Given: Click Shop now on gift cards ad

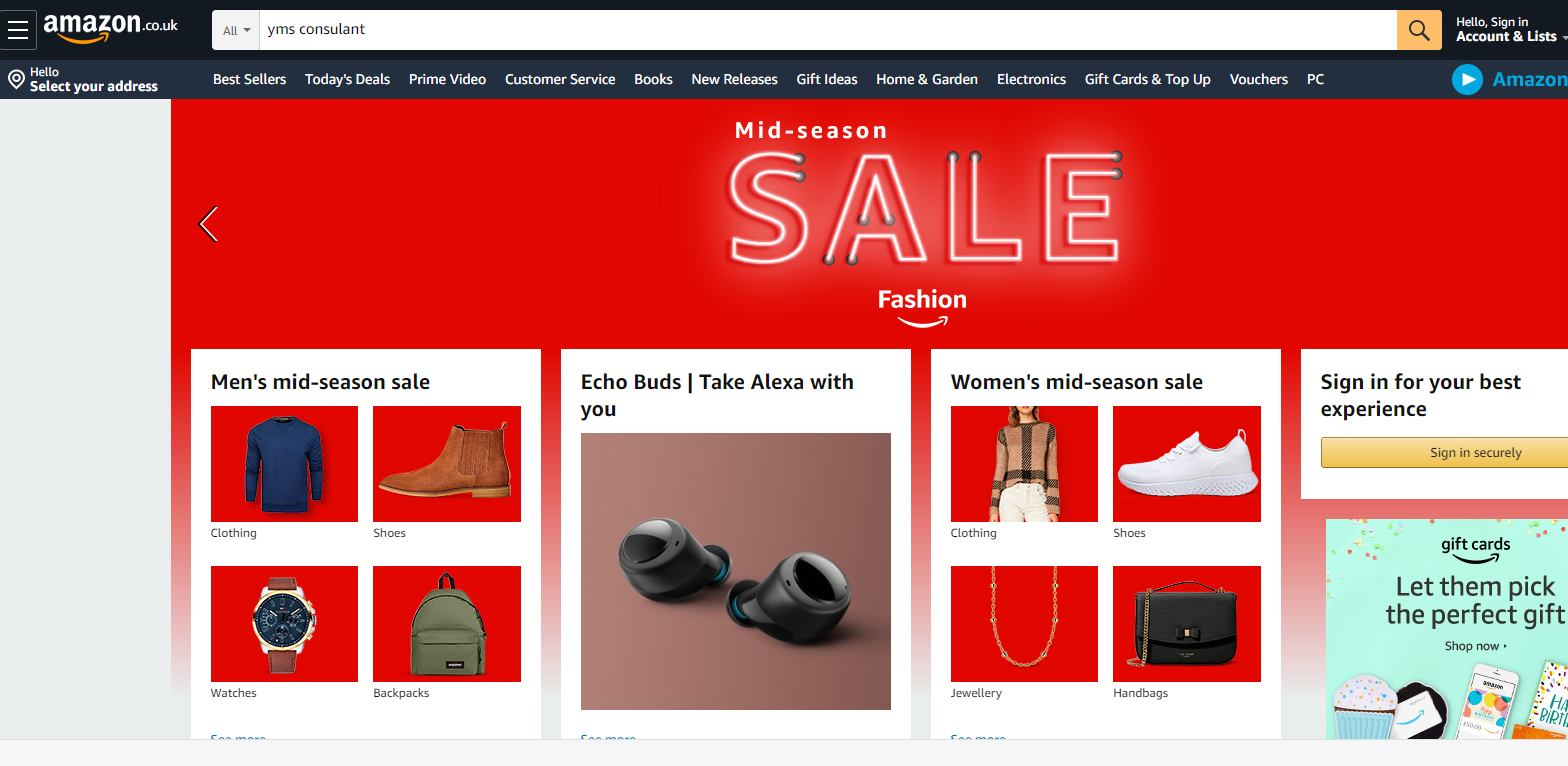Looking at the screenshot, I should (x=1475, y=646).
